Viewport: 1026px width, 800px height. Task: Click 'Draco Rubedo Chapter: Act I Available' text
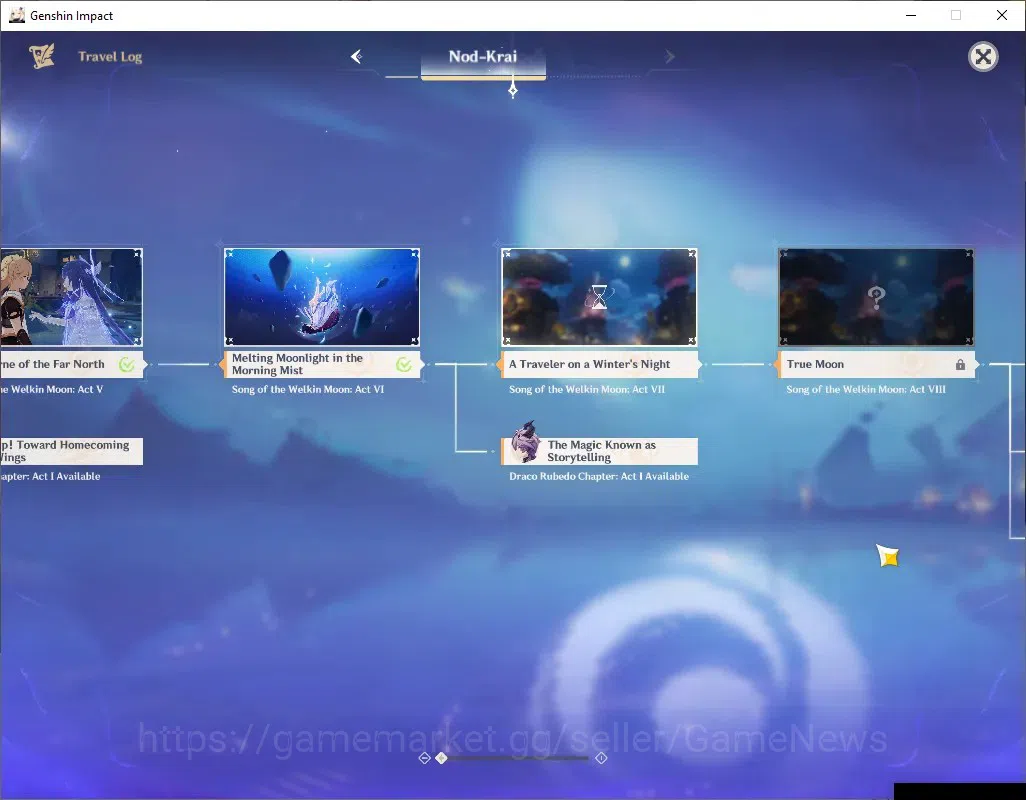[599, 476]
